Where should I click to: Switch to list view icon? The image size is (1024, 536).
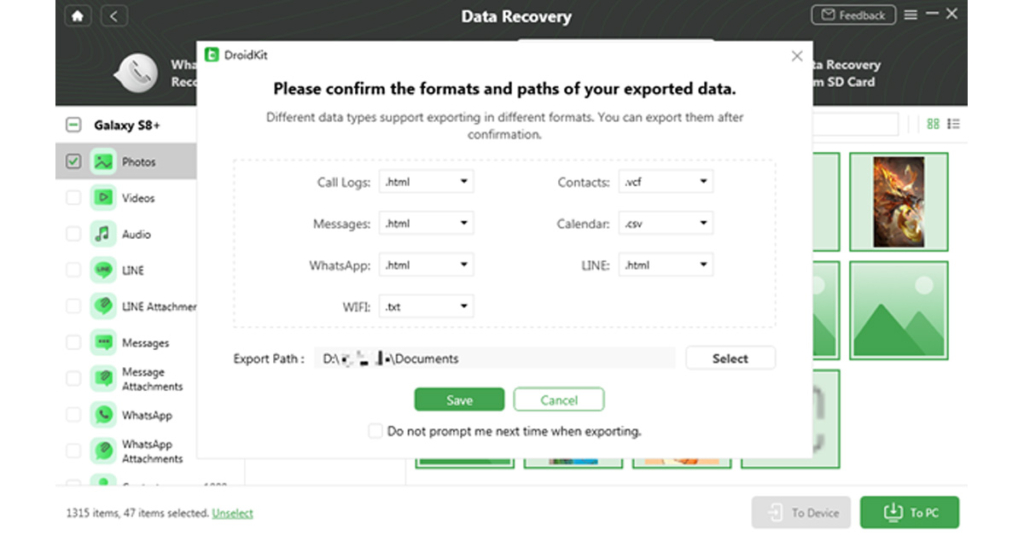pyautogui.click(x=953, y=124)
